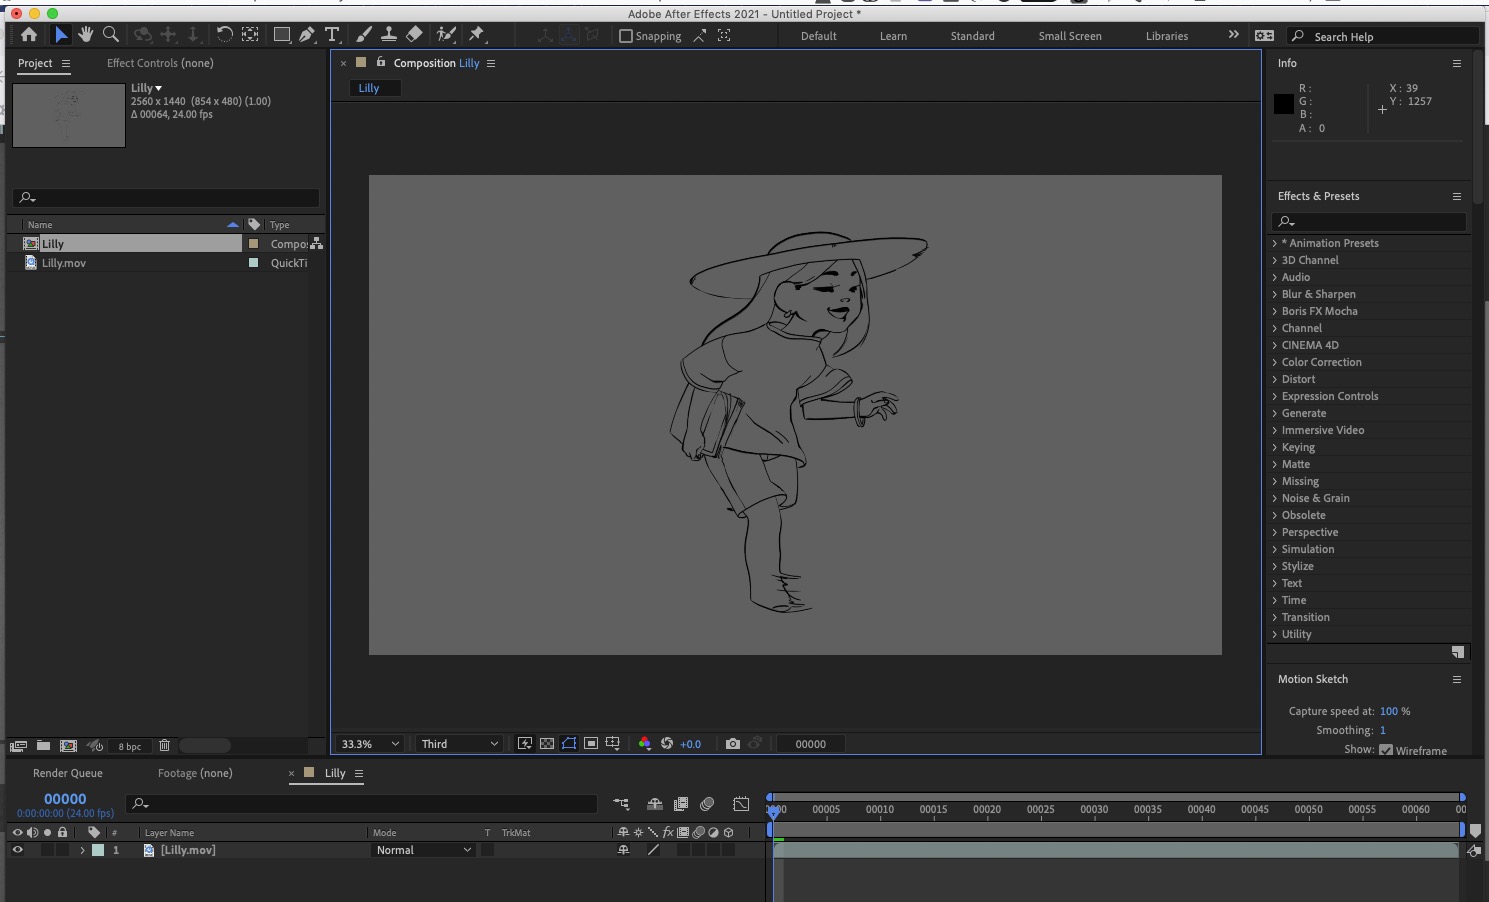
Task: Click the Lilly.mov layer label color swatch
Action: pos(98,850)
